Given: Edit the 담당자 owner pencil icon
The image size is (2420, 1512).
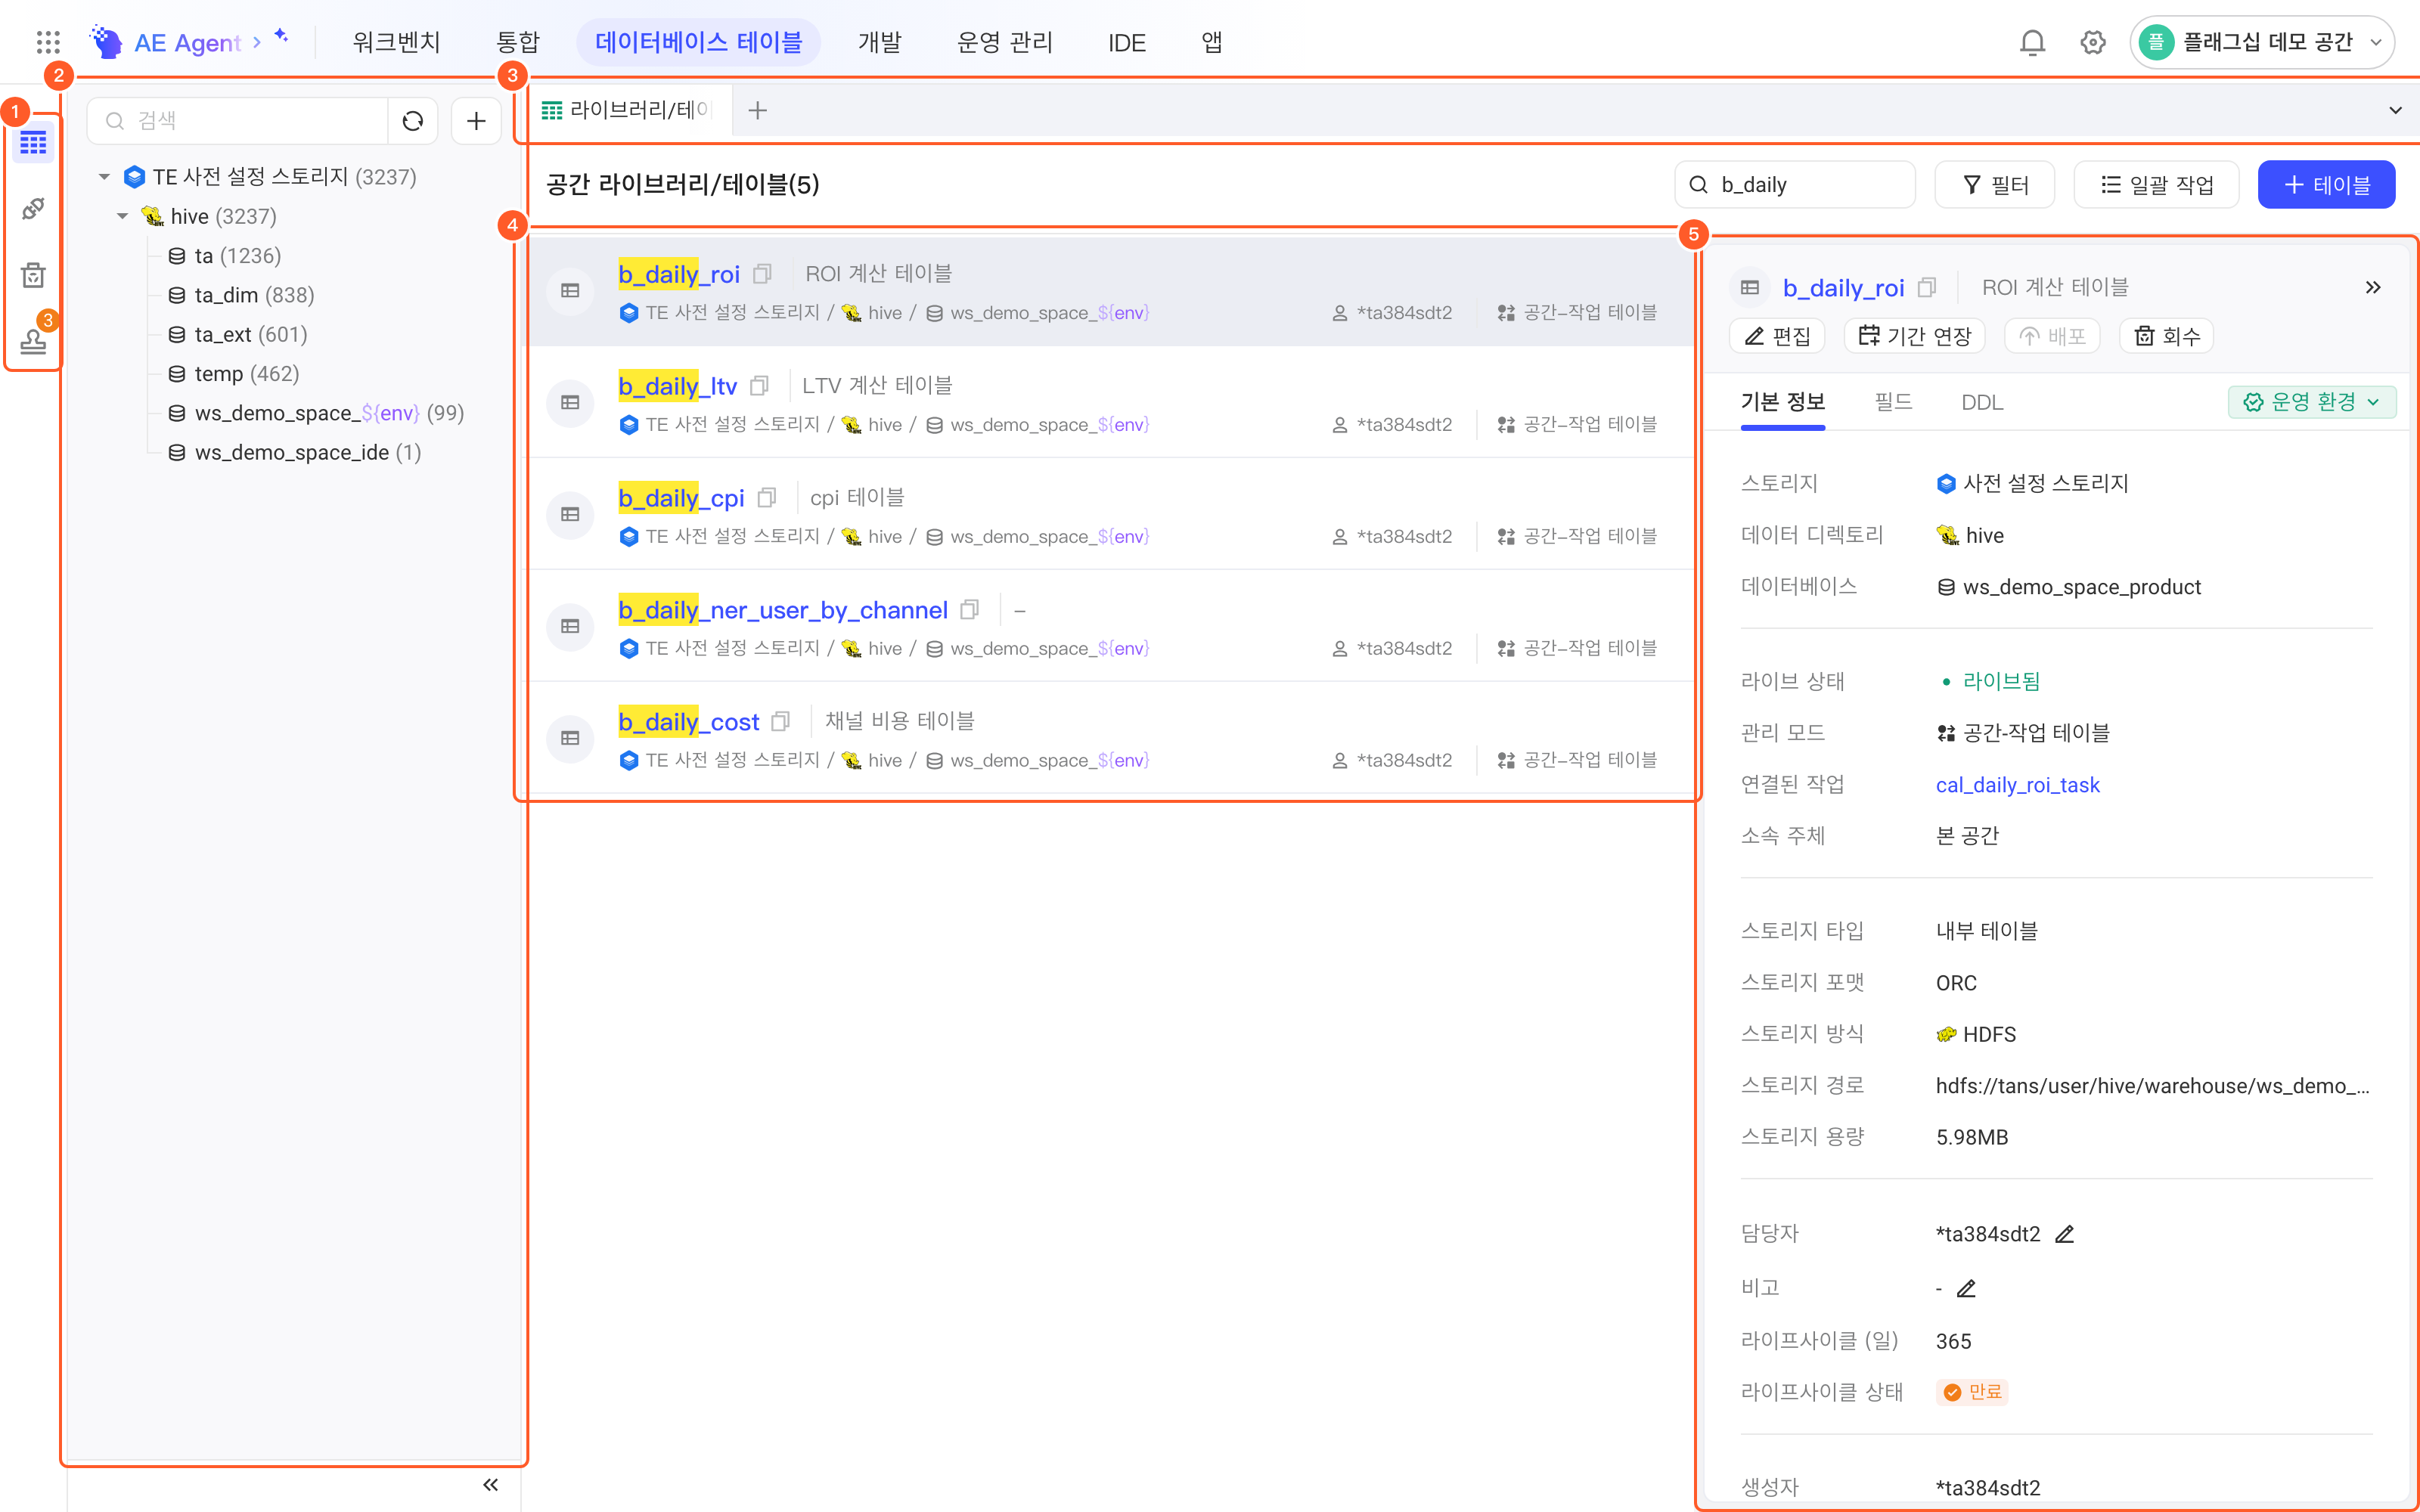Looking at the screenshot, I should (x=2064, y=1234).
